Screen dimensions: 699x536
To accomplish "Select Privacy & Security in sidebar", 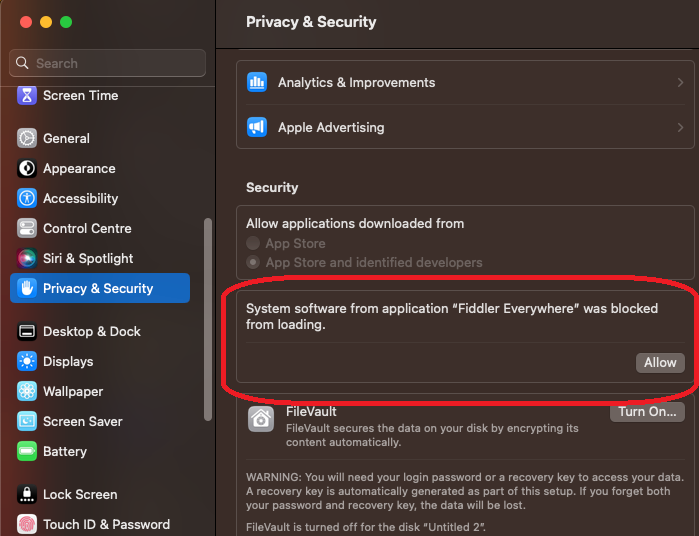I will click(x=98, y=289).
